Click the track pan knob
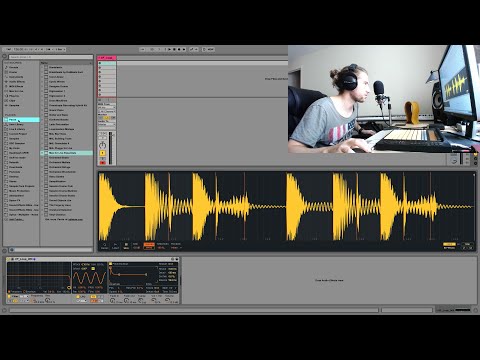The width and height of the screenshot is (480, 360). pos(102,145)
